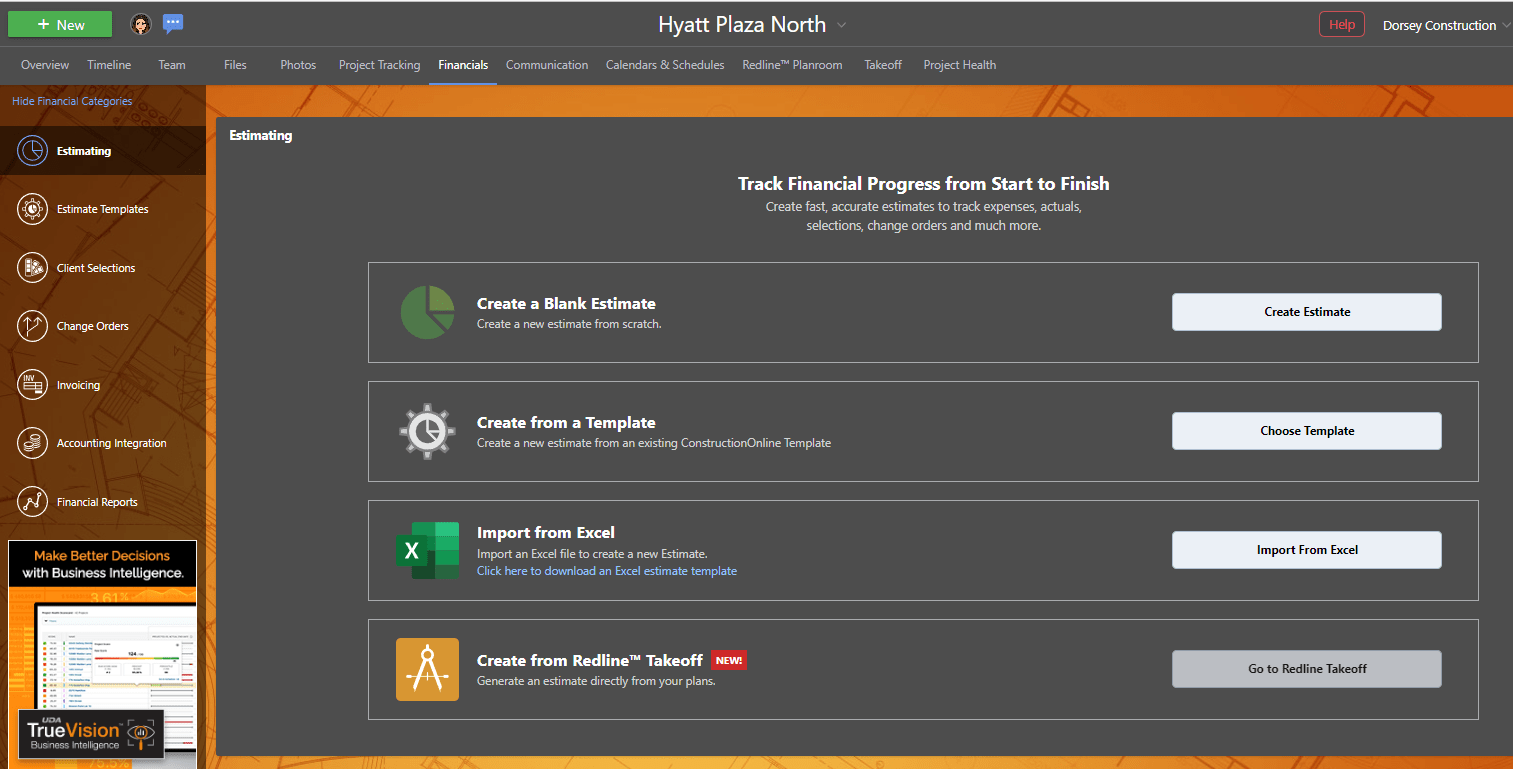This screenshot has height=769, width=1513.
Task: Click the Import From Excel button
Action: point(1307,550)
